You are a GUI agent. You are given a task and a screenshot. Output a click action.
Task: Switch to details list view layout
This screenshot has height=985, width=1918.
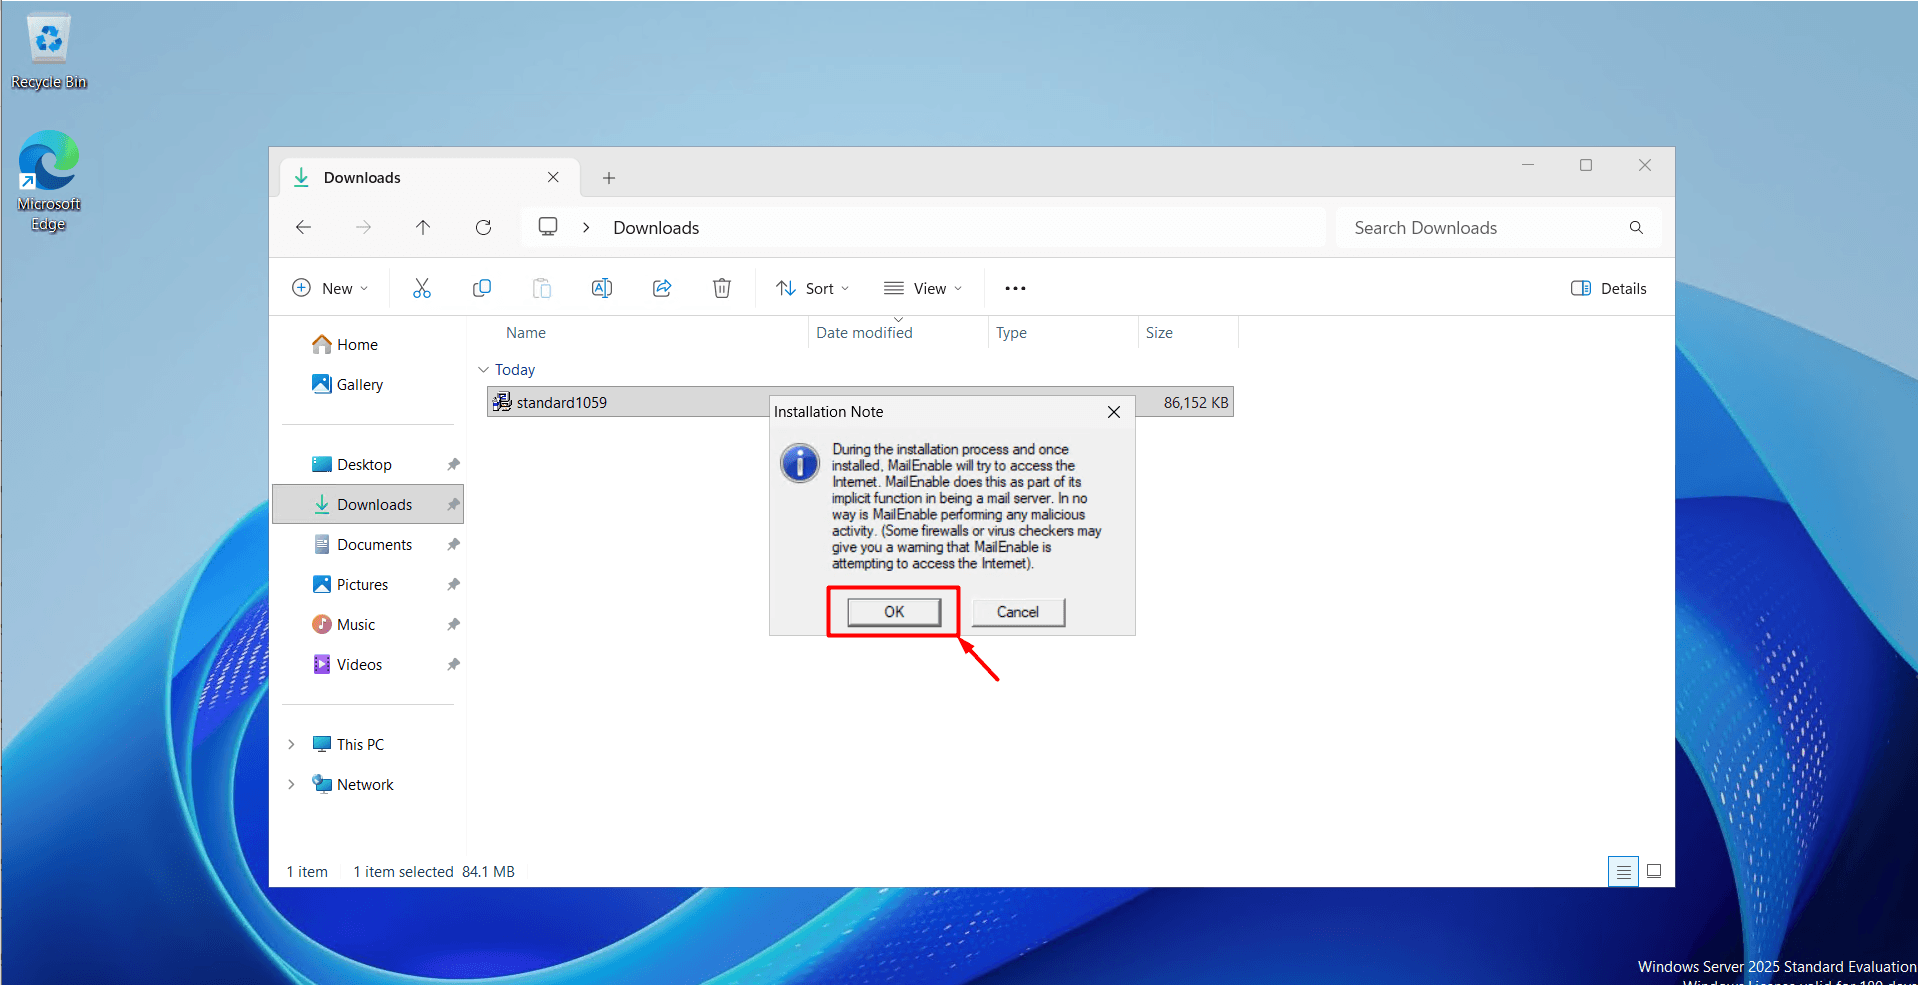(1623, 872)
